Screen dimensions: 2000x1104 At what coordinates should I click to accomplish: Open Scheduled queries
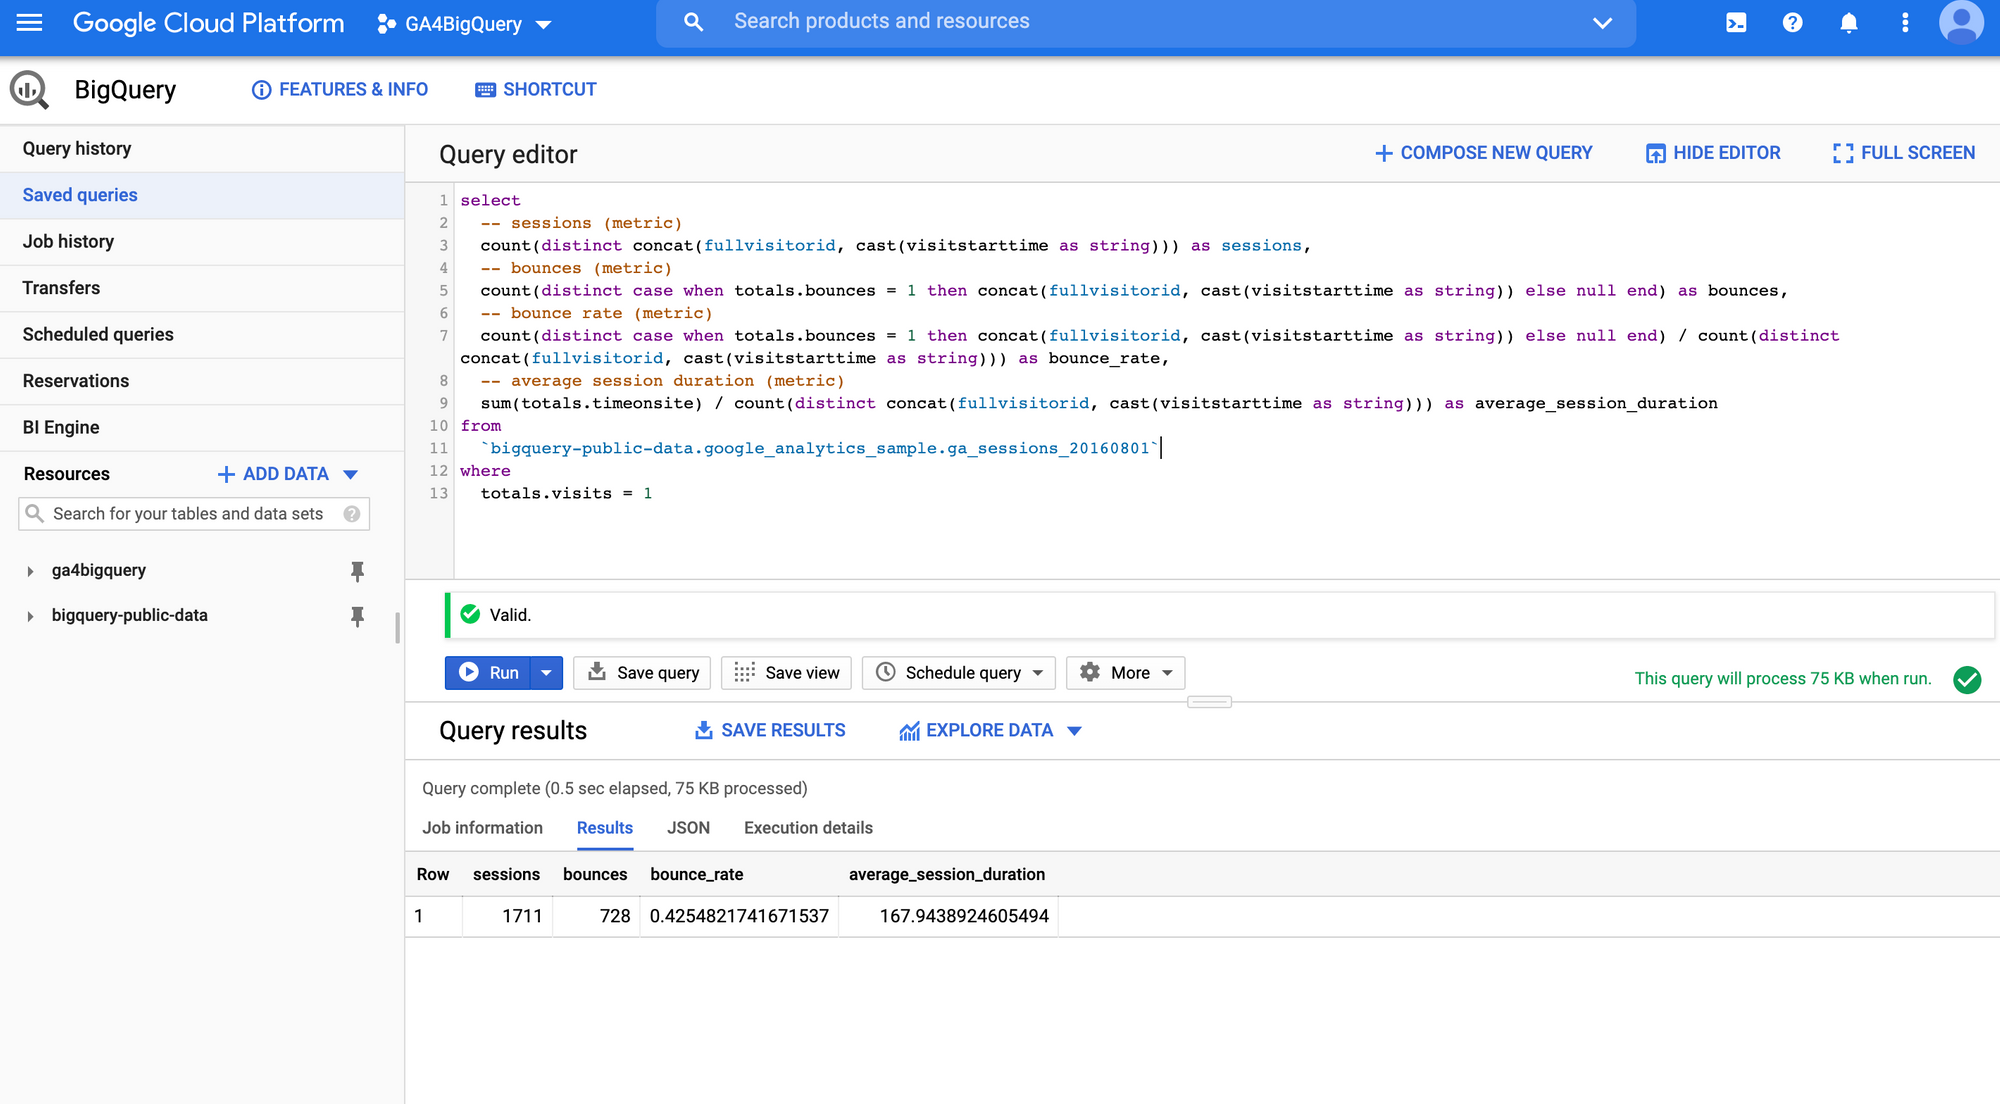pos(202,335)
